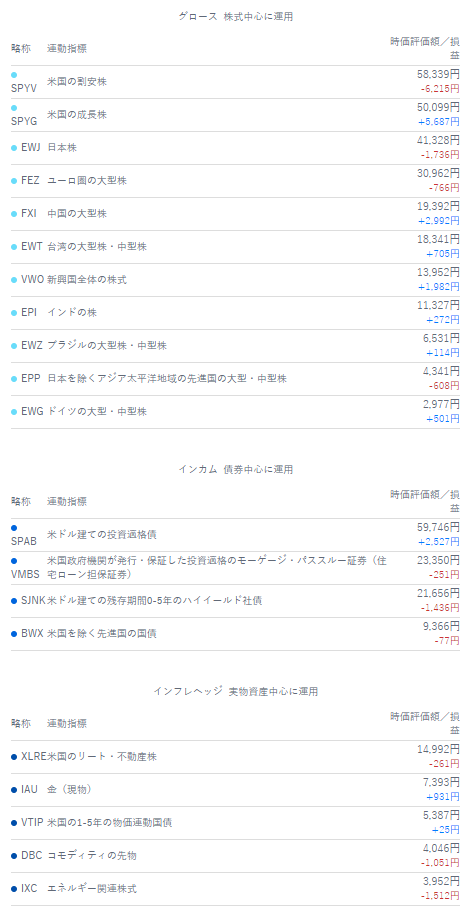This screenshot has width=468, height=911.
Task: Click the VTIP 物価連動国債 entry
Action: click(x=235, y=823)
